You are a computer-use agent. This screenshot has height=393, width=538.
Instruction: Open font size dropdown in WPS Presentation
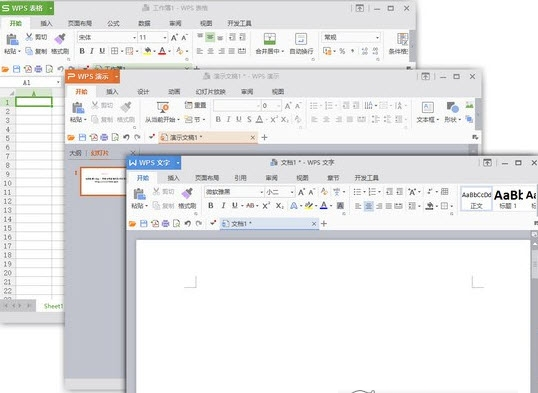[279, 106]
